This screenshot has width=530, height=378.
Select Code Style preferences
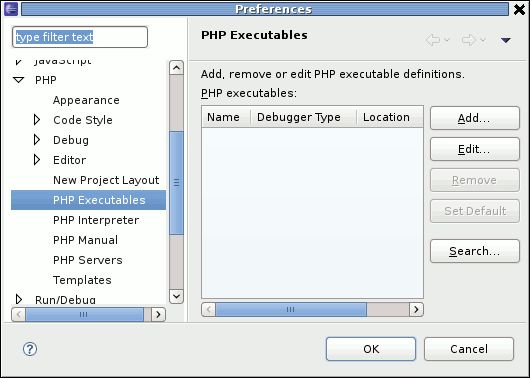(x=83, y=120)
